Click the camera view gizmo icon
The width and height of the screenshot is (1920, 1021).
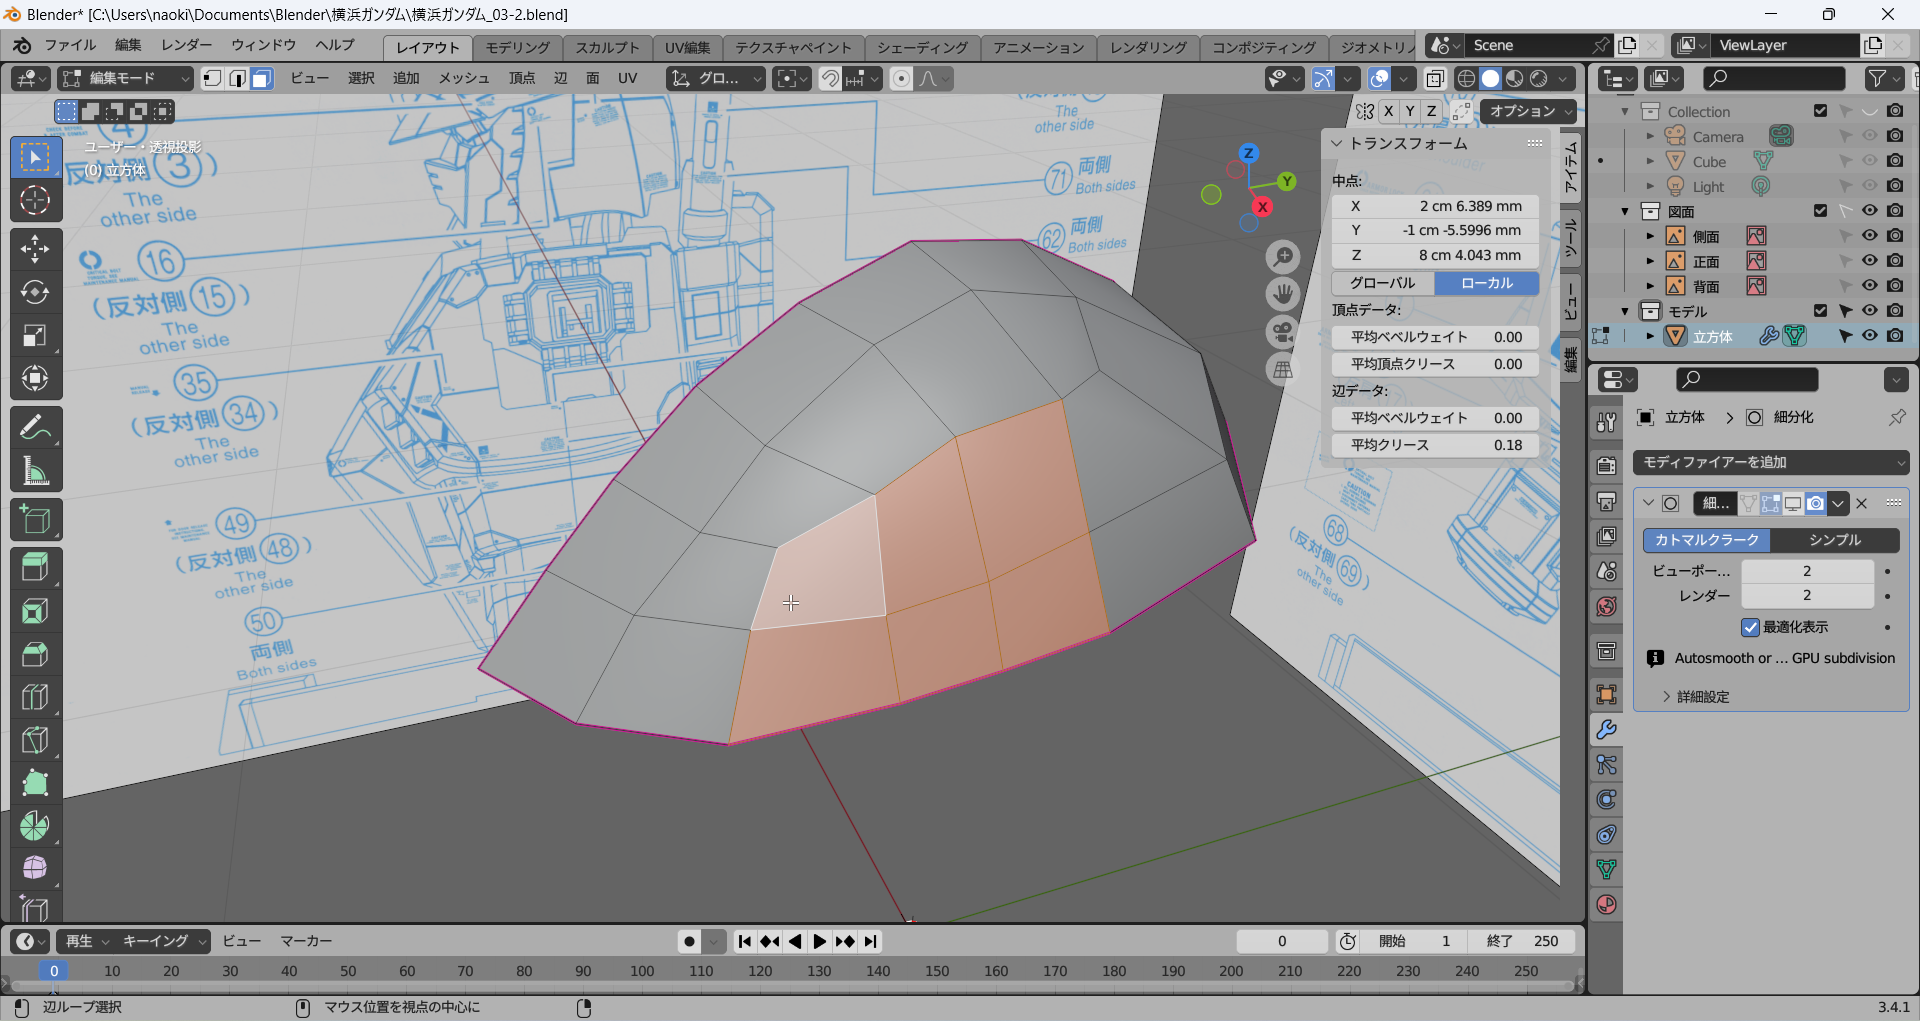pyautogui.click(x=1282, y=332)
